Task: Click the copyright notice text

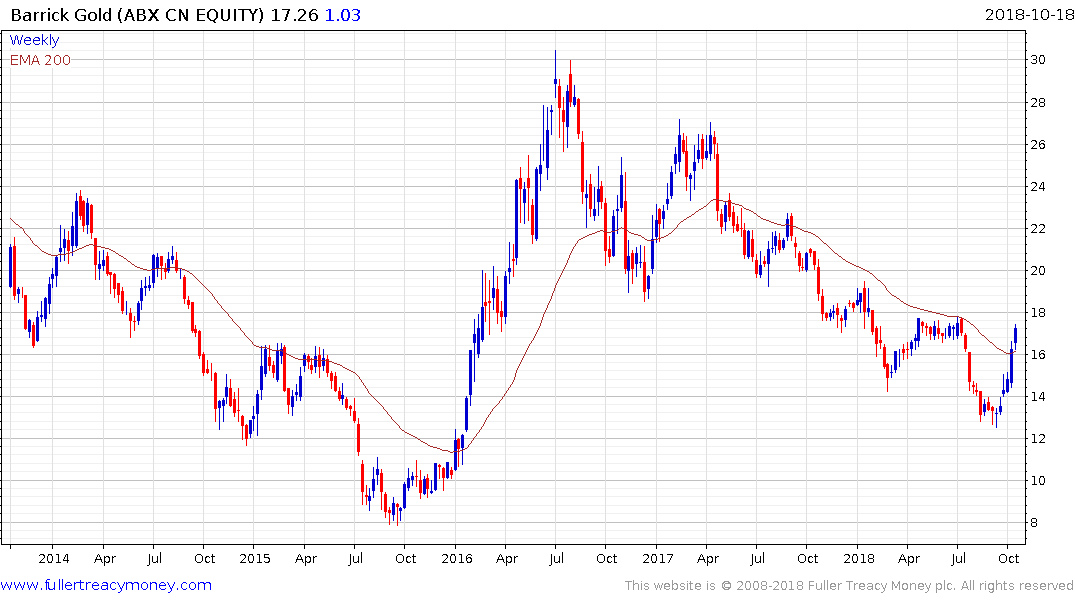Action: 849,586
